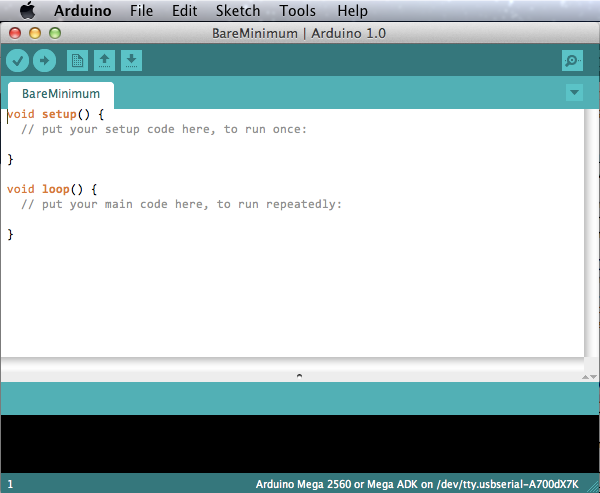Open a sketch using the up-arrow icon
600x493 pixels.
[x=104, y=61]
